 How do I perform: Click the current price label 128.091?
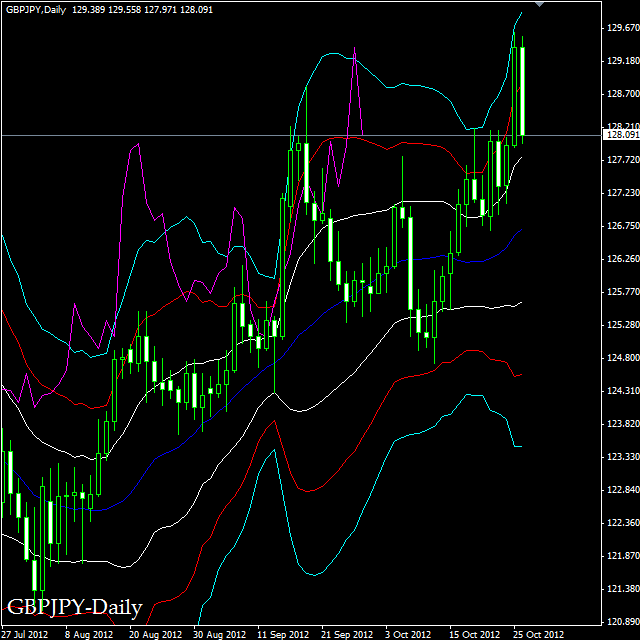tap(623, 135)
